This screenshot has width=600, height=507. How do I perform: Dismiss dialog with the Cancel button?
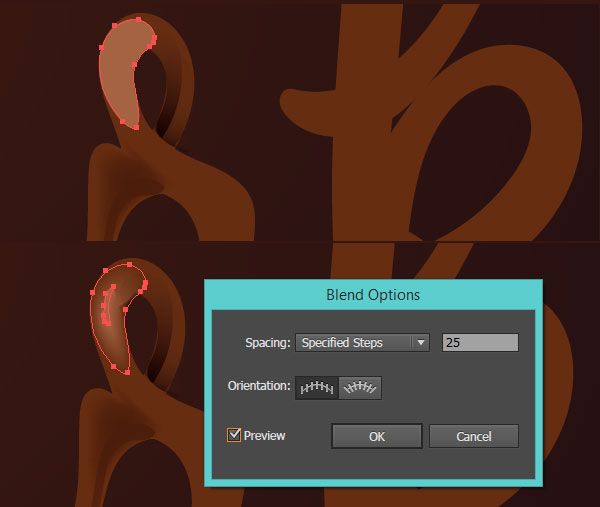click(x=474, y=436)
